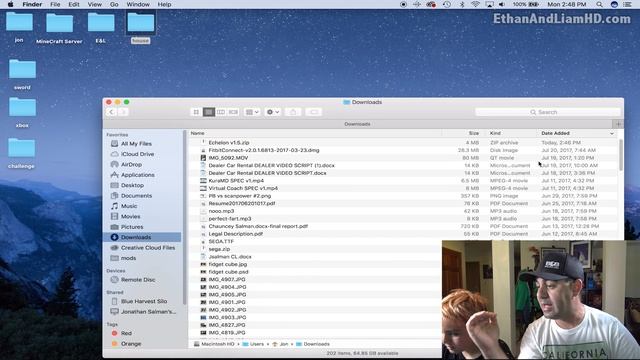Open the View menu

[x=95, y=4]
